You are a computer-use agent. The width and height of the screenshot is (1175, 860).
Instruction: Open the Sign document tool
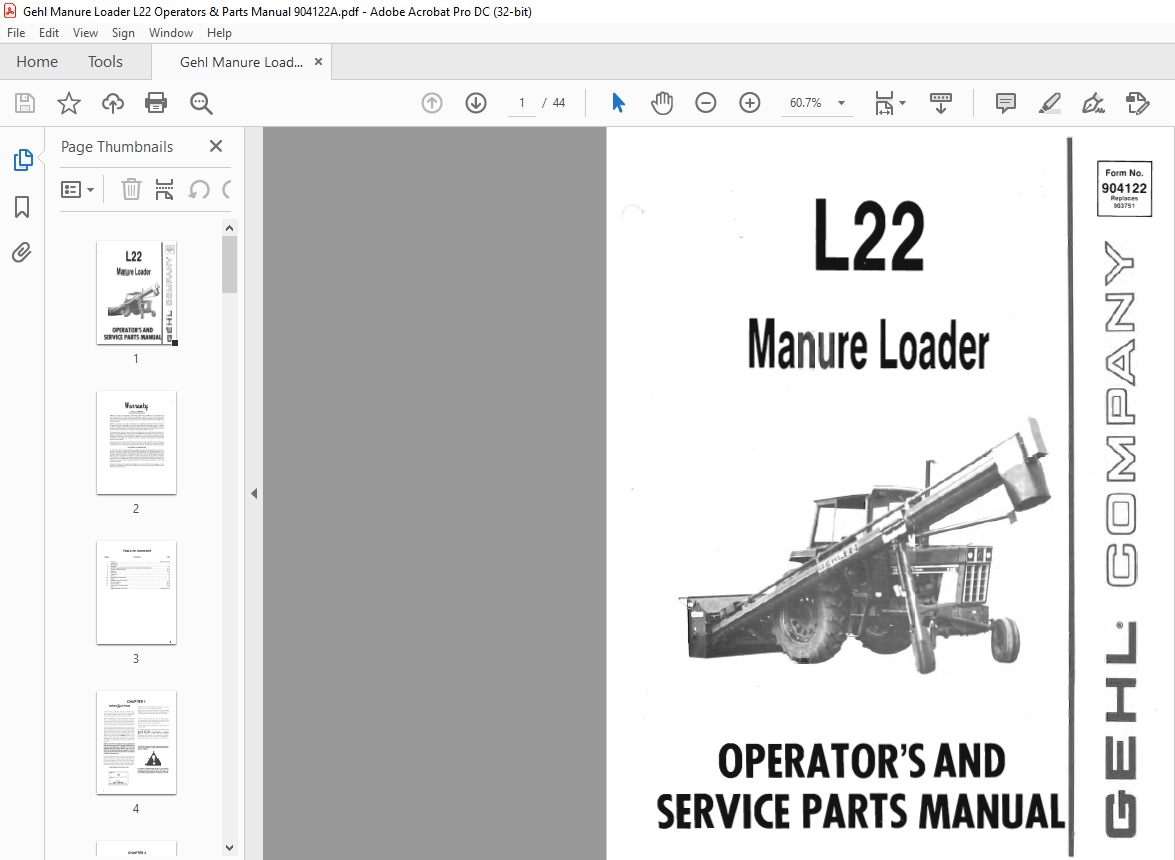pyautogui.click(x=1093, y=103)
